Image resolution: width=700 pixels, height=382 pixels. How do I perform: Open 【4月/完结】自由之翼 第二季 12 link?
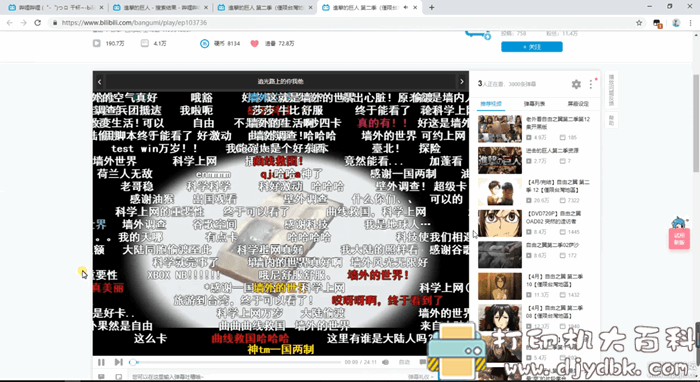click(558, 186)
